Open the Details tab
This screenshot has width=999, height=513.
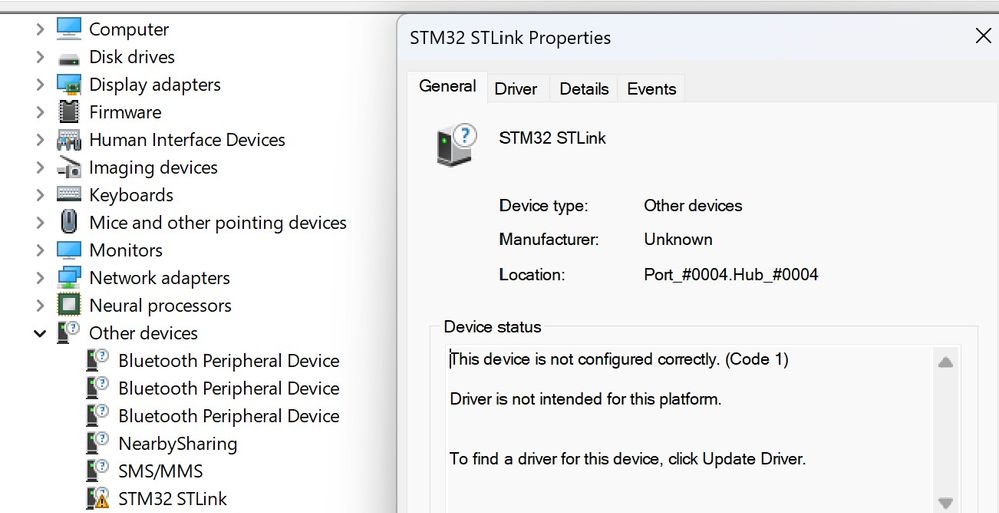(584, 89)
